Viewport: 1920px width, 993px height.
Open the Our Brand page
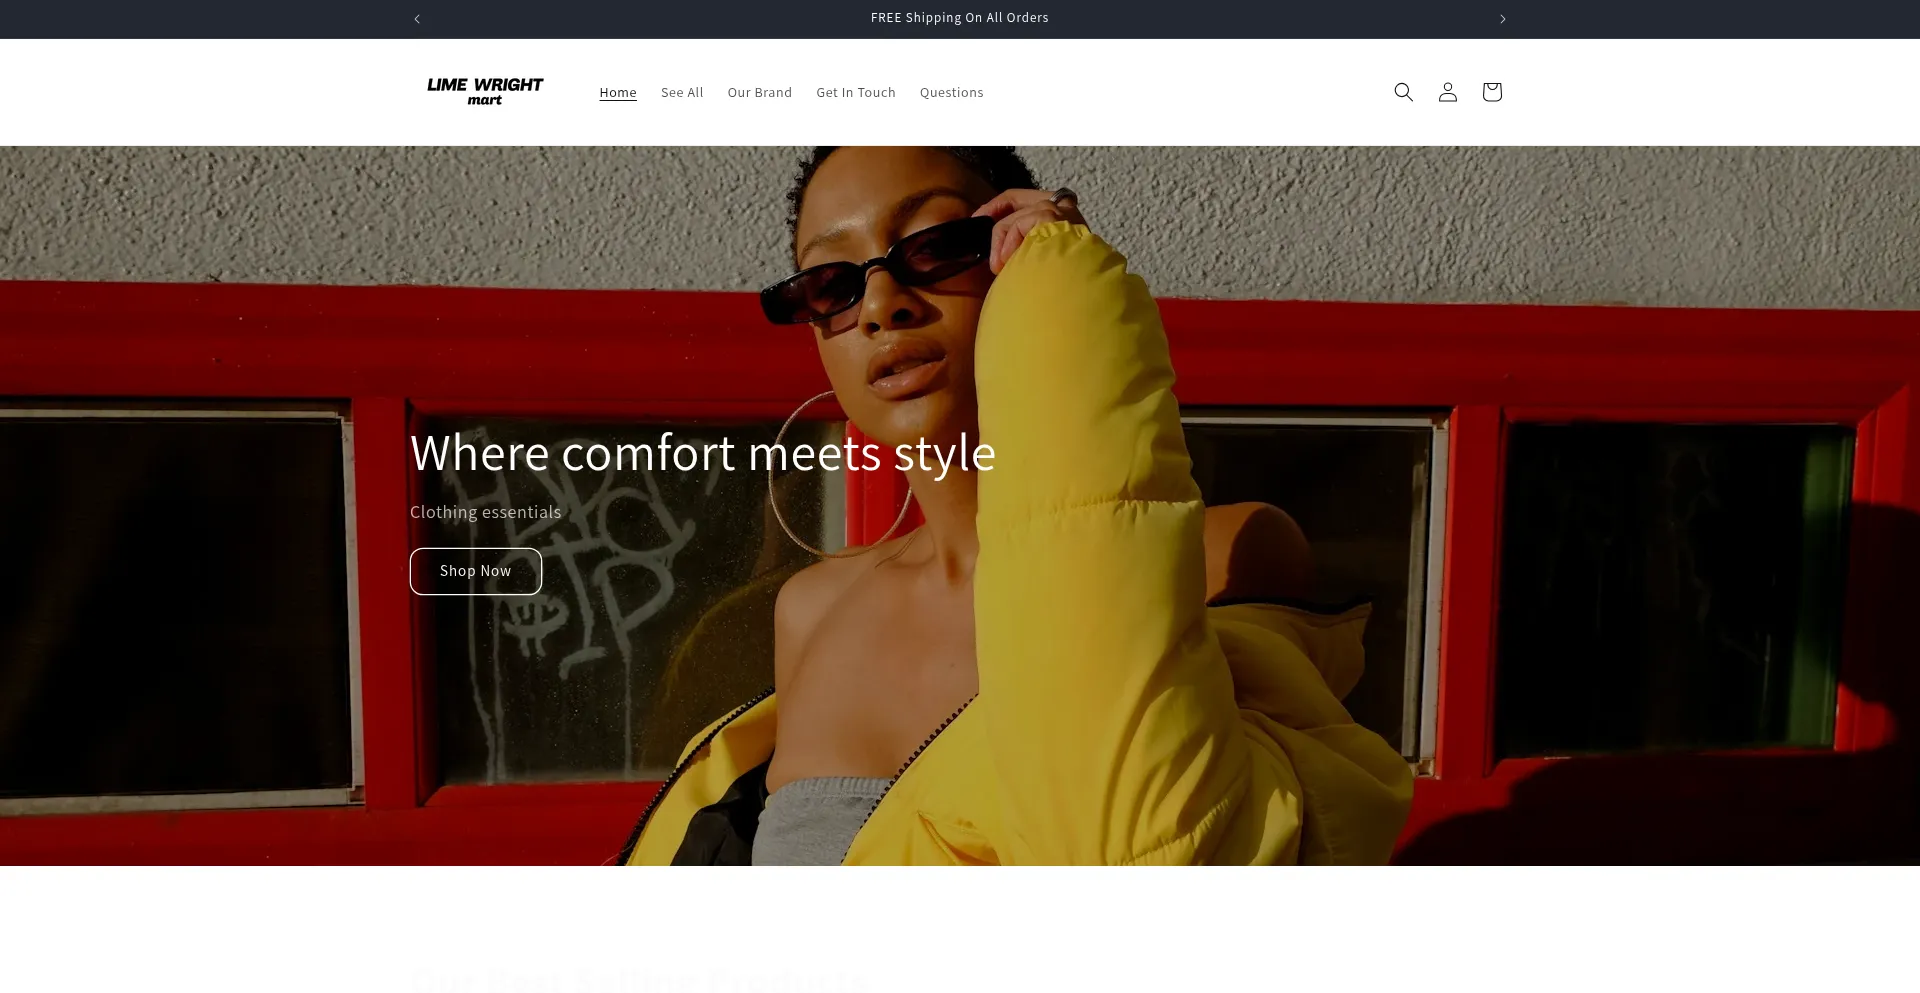point(760,92)
